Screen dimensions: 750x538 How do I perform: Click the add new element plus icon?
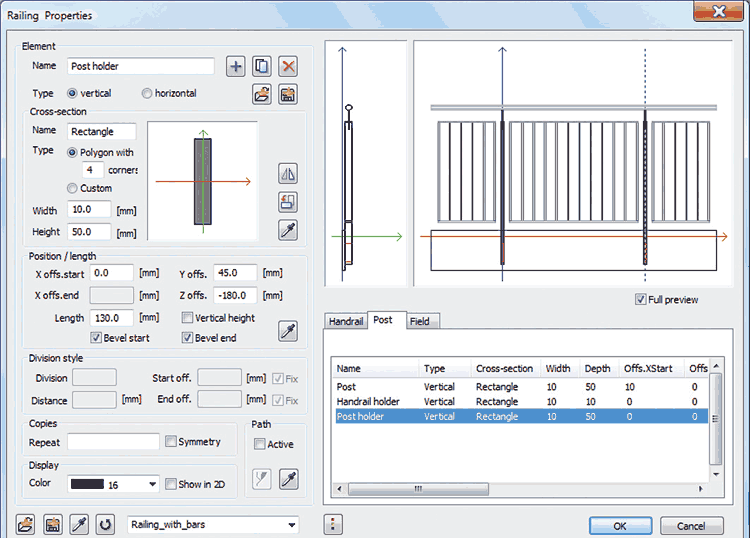point(236,67)
